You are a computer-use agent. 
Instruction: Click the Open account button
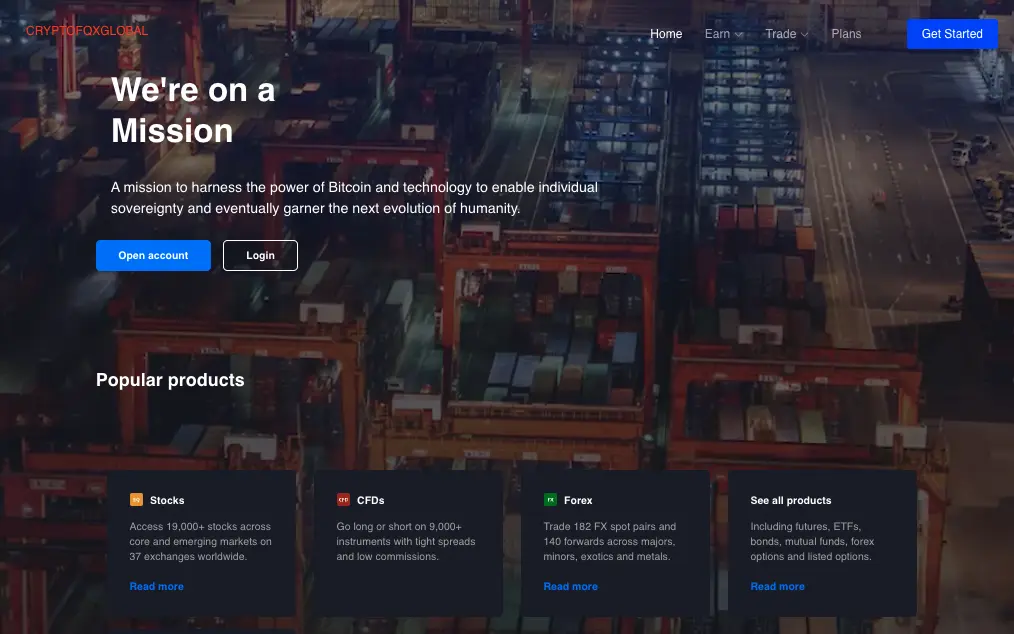pyautogui.click(x=153, y=256)
